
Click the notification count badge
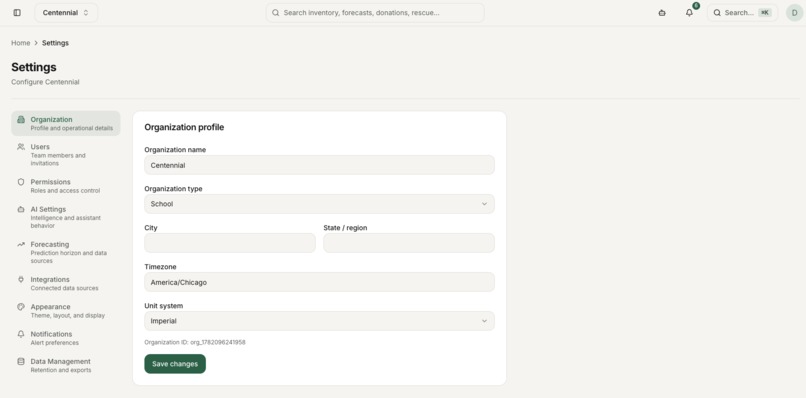click(x=696, y=6)
